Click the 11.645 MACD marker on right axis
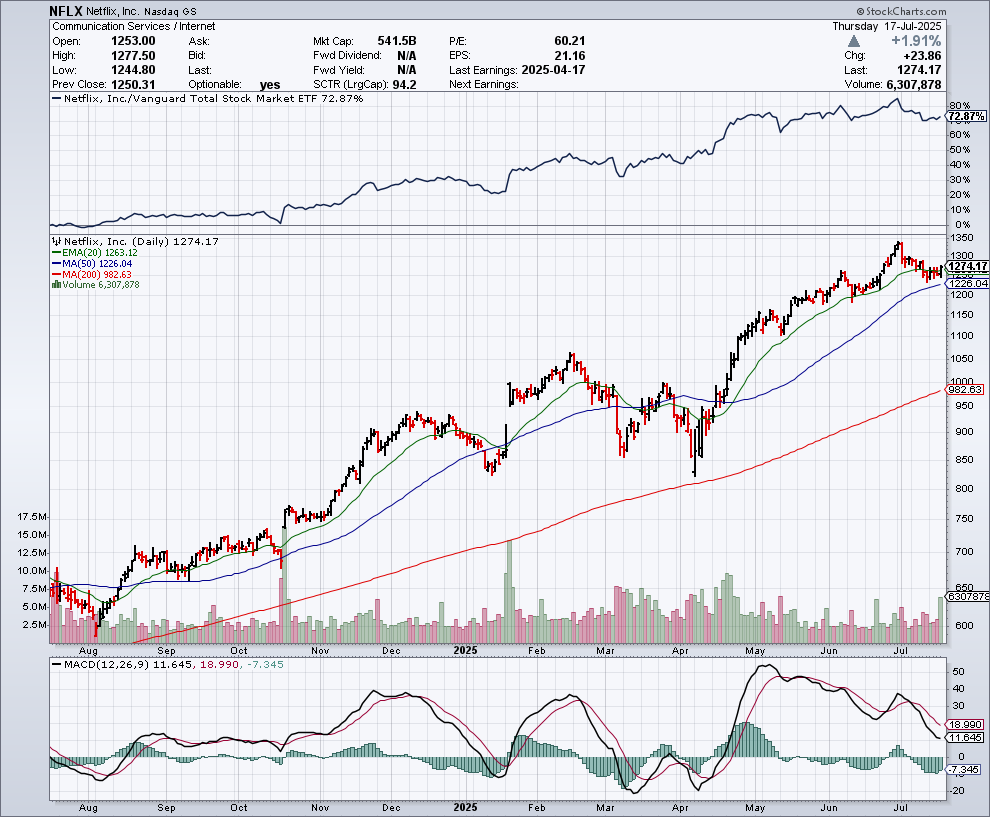Image resolution: width=990 pixels, height=817 pixels. click(x=964, y=737)
